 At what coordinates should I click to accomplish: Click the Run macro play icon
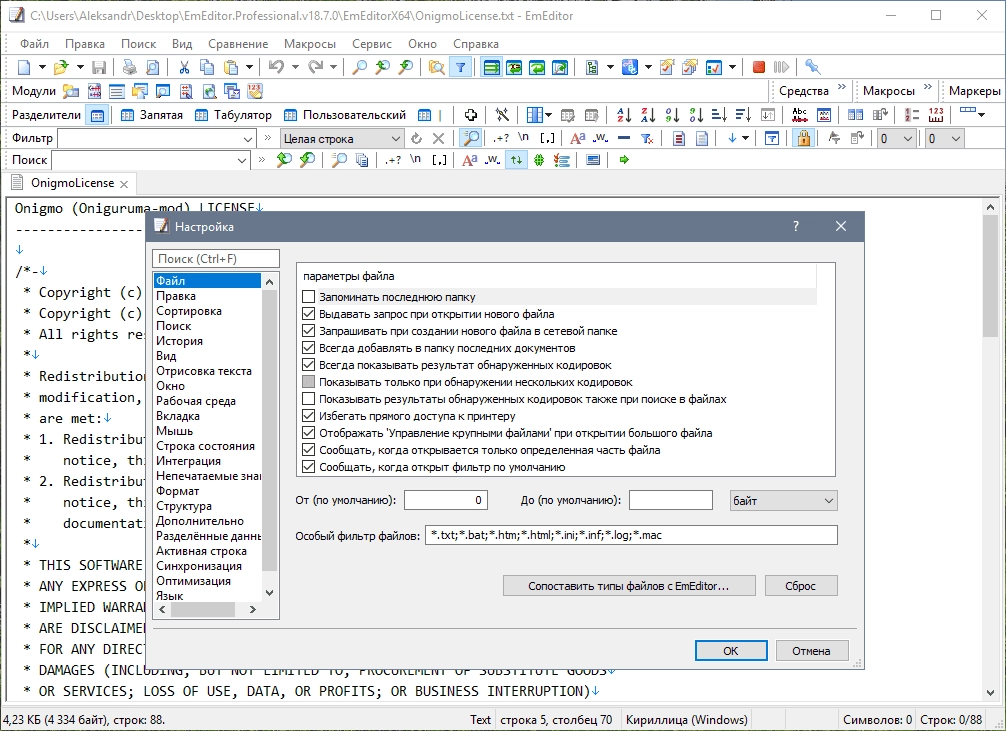coord(781,67)
